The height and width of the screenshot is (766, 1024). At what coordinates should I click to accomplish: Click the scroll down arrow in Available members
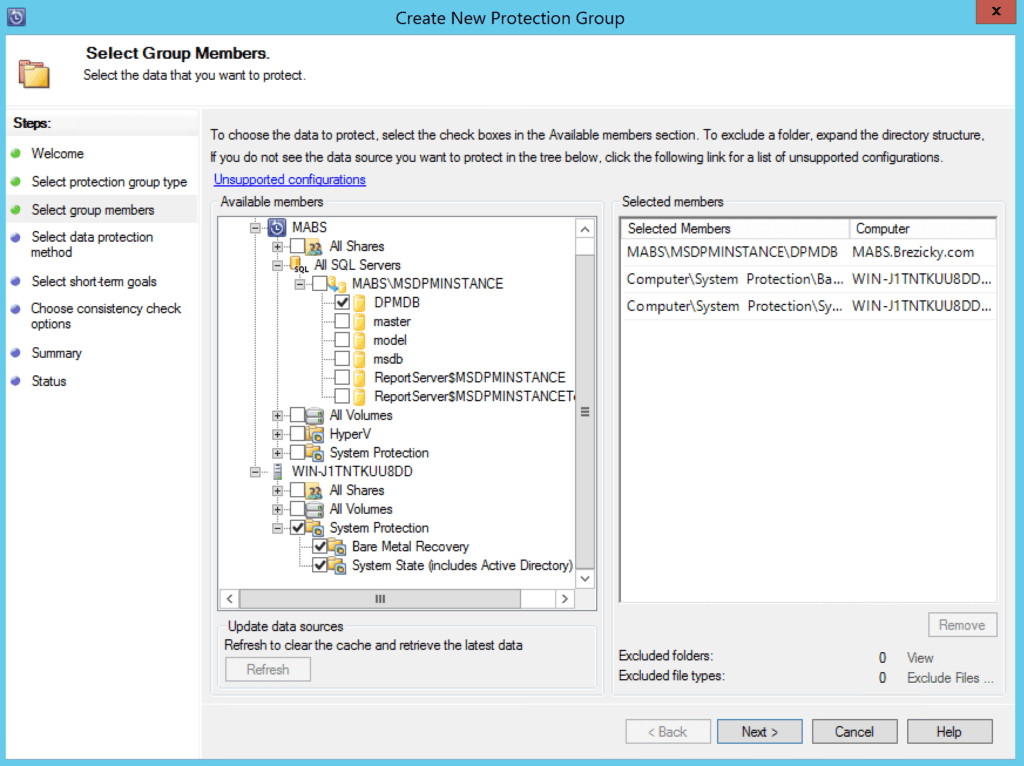pos(585,579)
